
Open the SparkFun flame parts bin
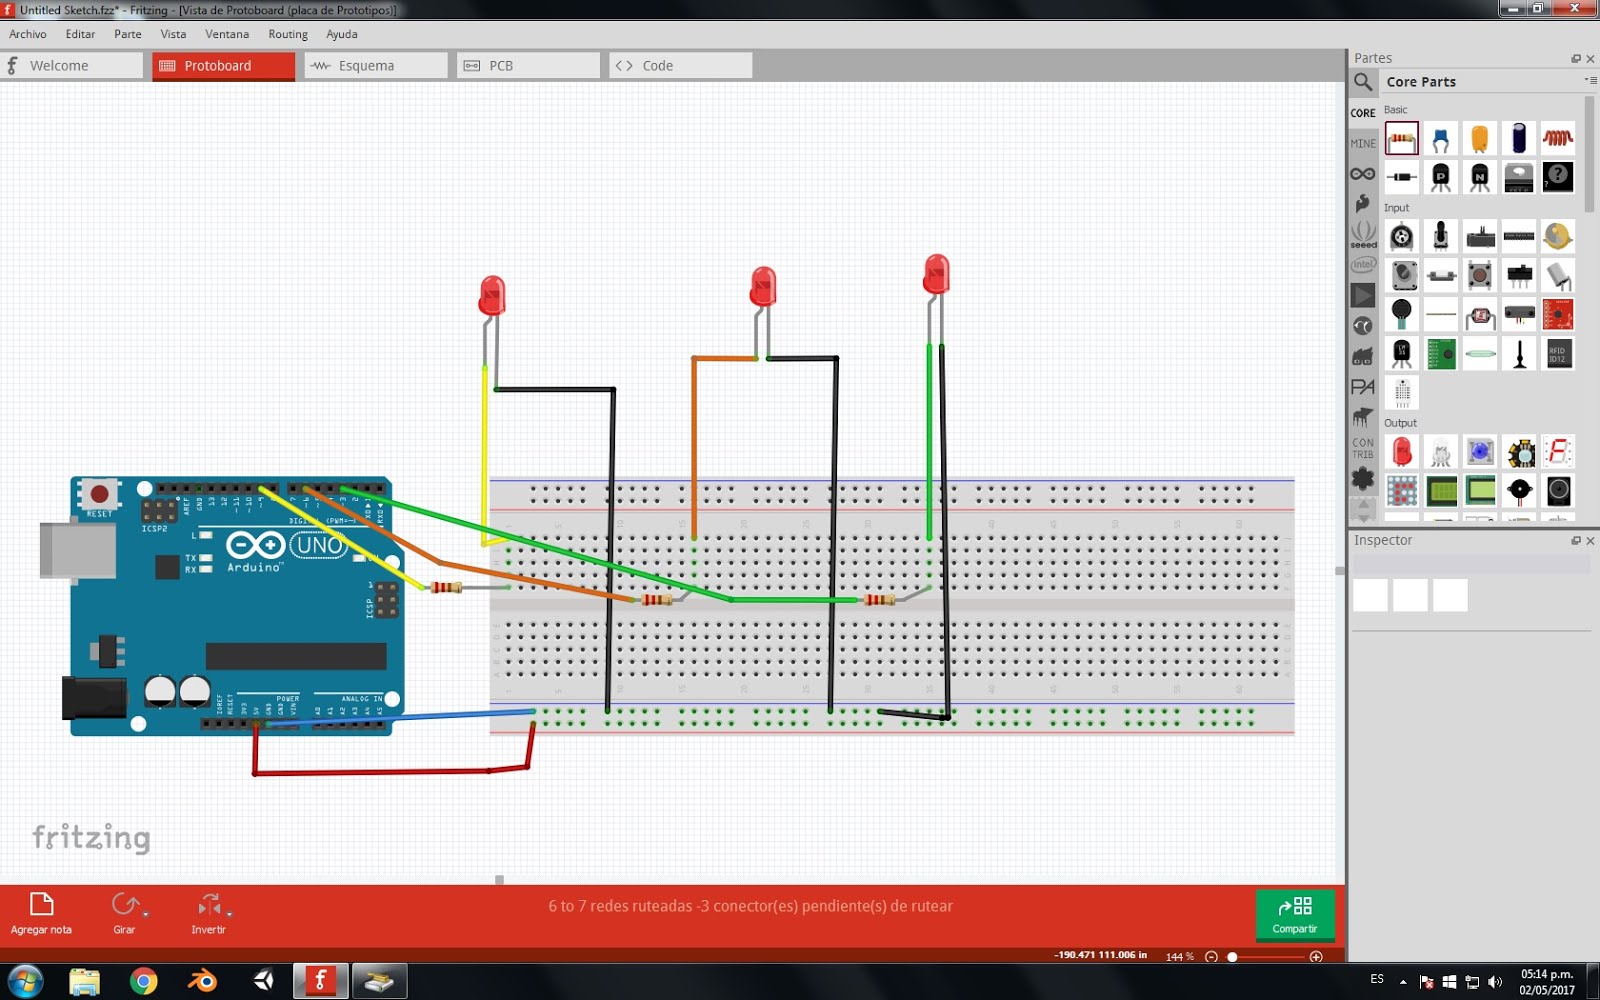pyautogui.click(x=1363, y=203)
